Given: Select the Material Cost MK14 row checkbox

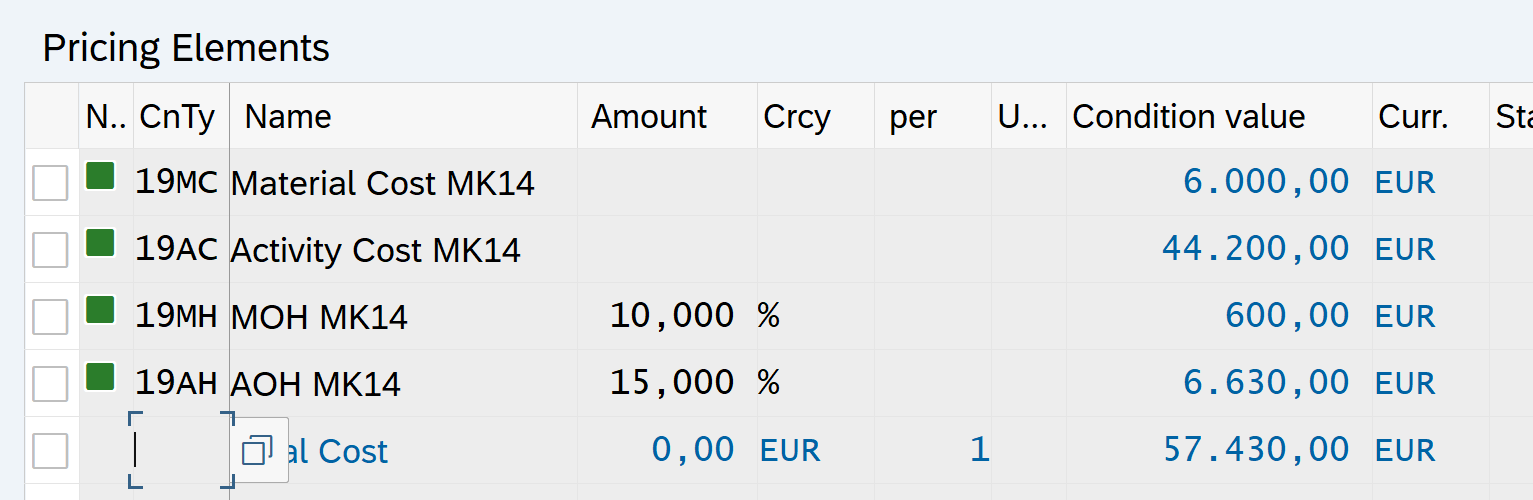Looking at the screenshot, I should pyautogui.click(x=51, y=183).
